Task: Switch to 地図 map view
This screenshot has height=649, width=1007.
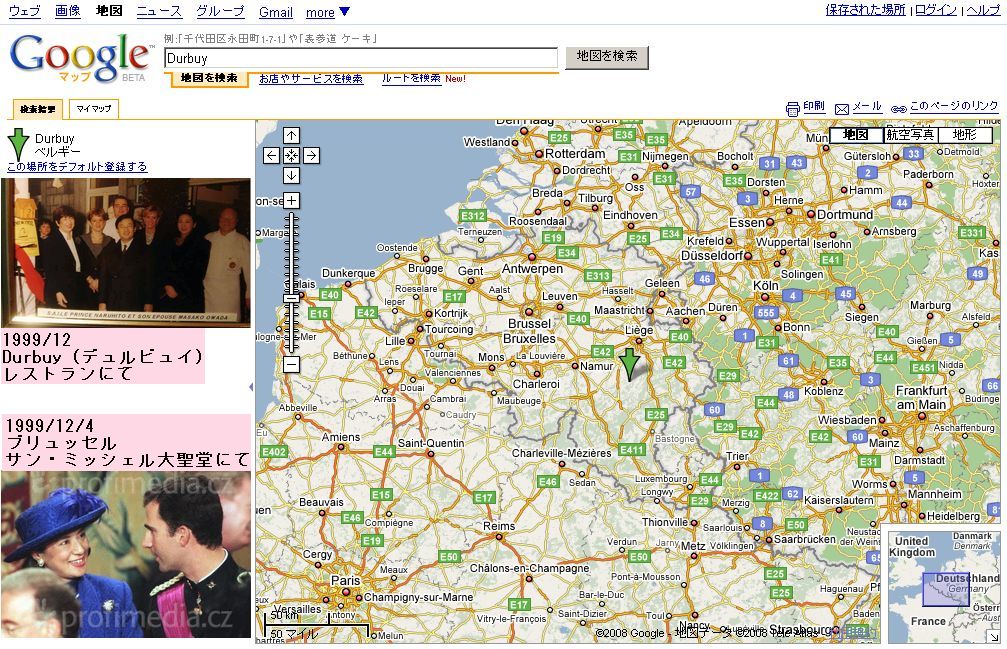Action: coord(855,135)
